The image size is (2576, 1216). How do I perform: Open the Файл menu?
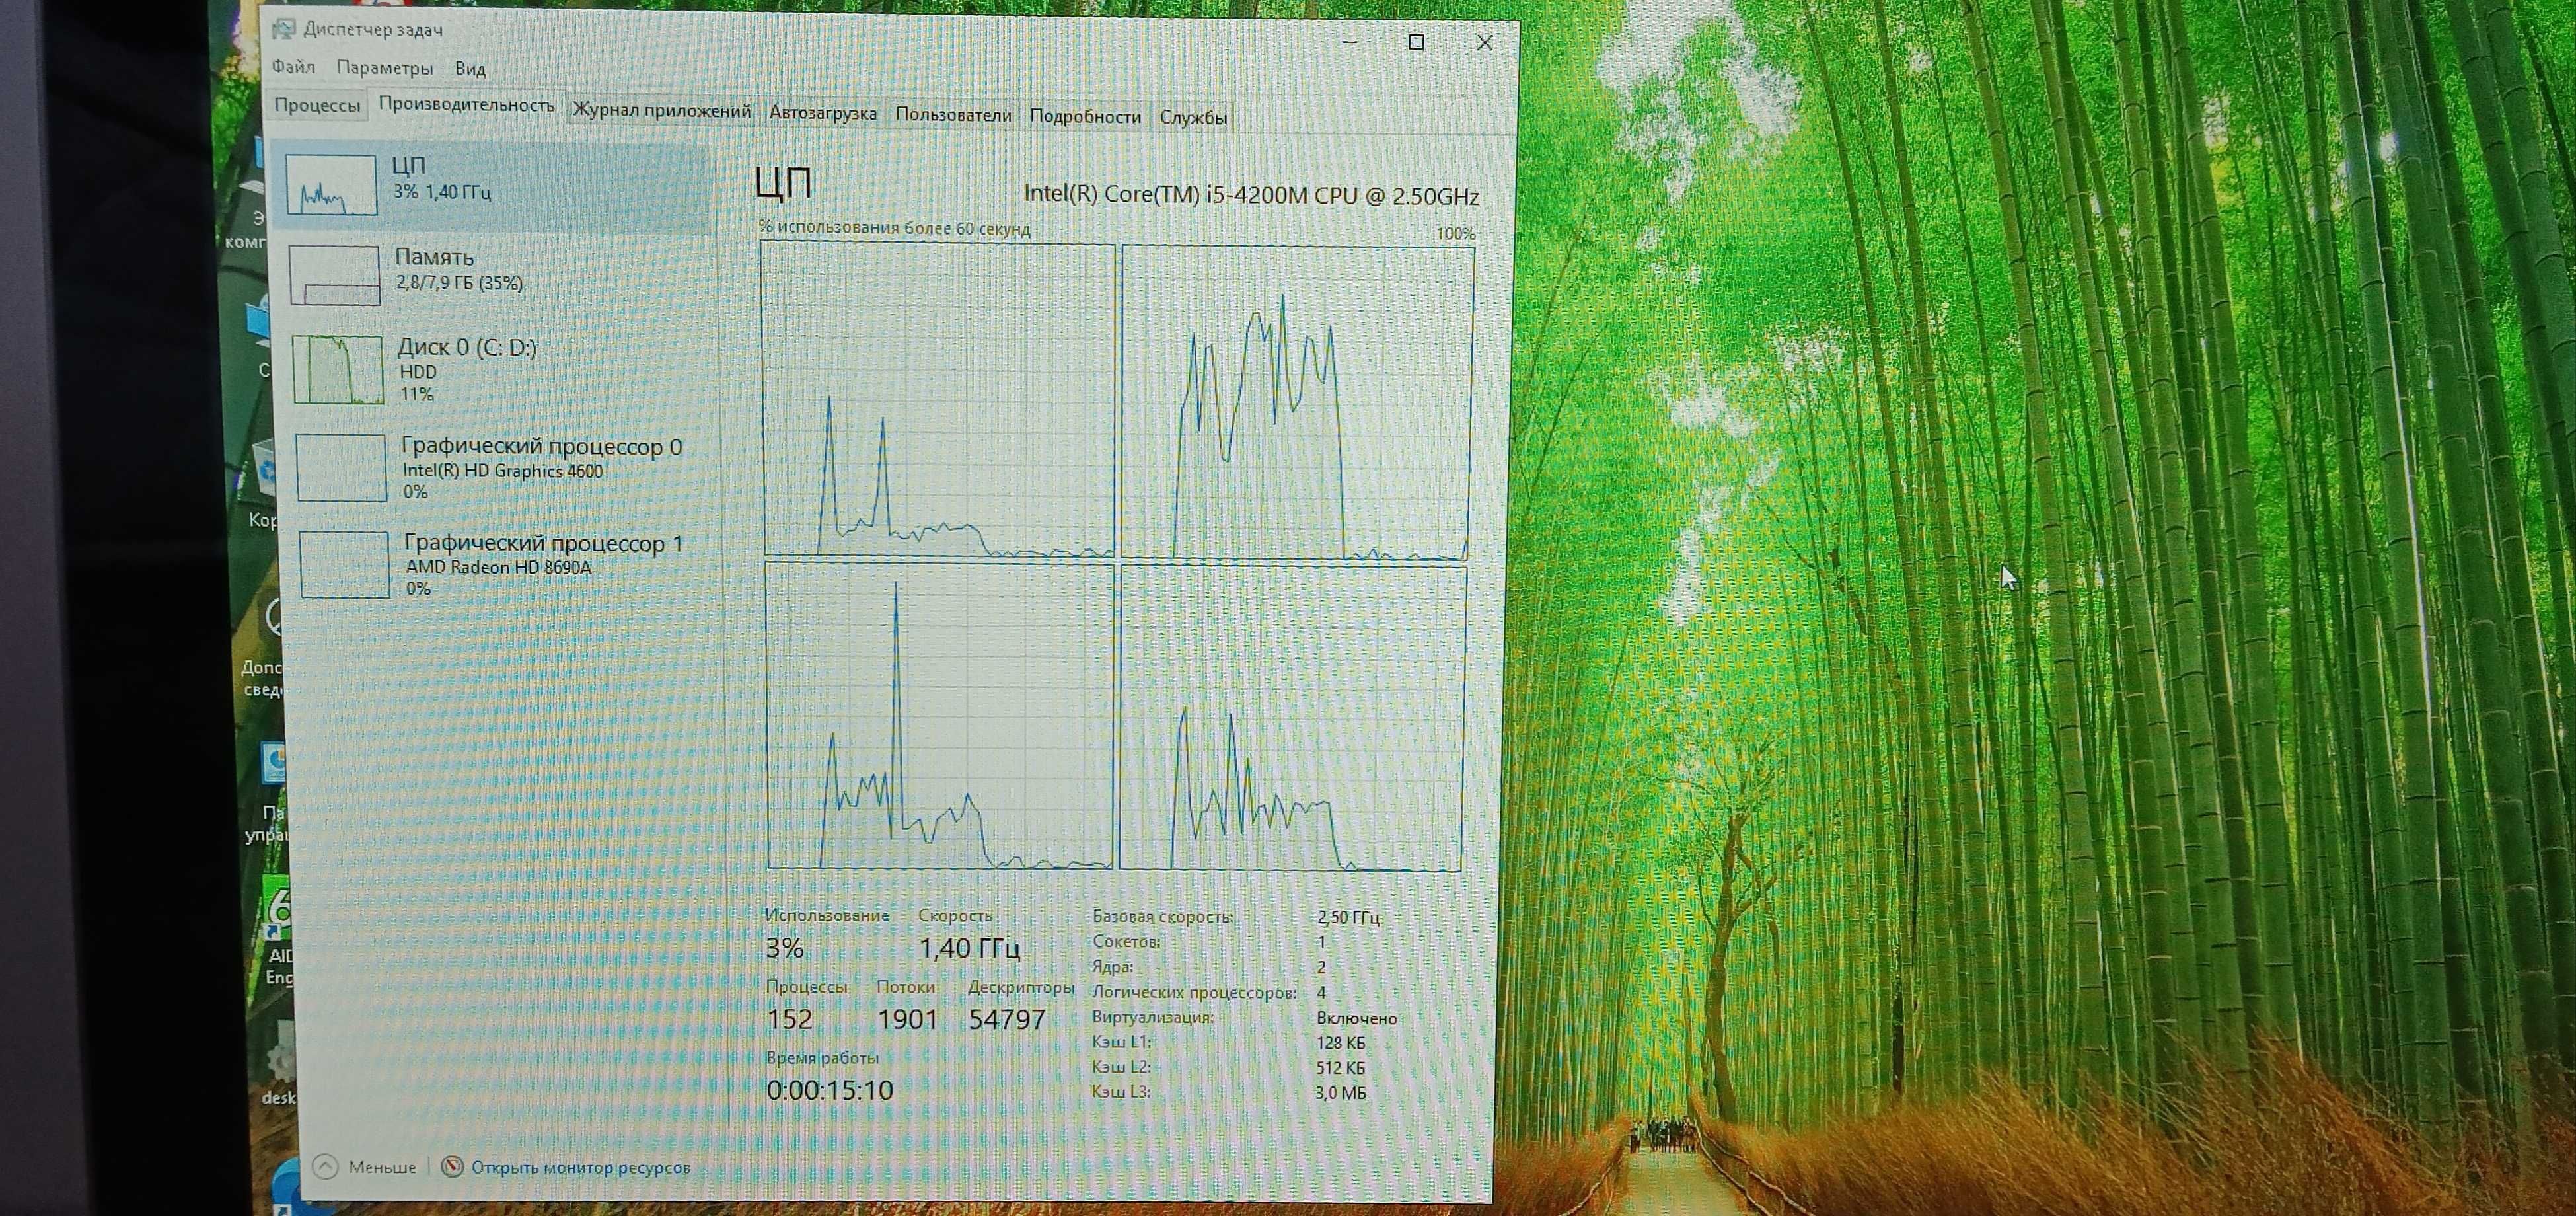coord(293,67)
